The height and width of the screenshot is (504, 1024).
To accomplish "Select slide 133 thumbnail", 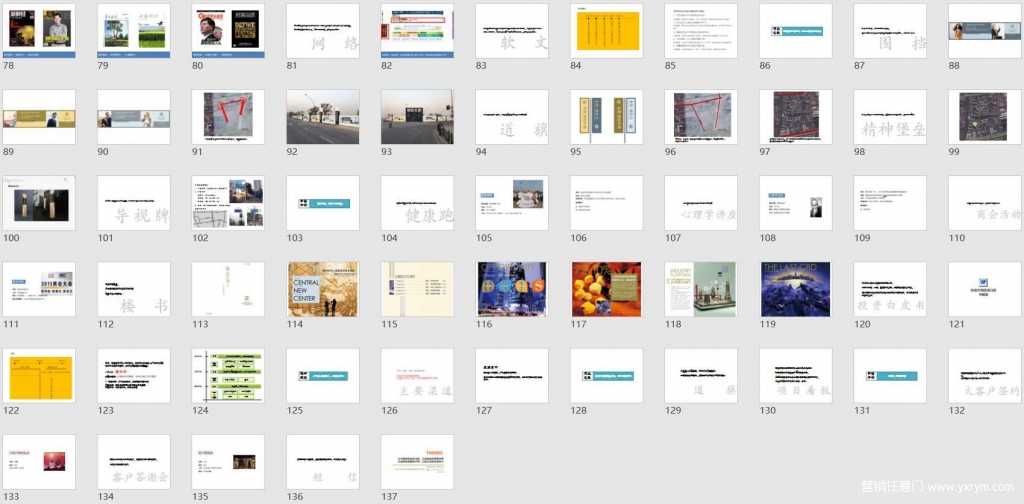I will (x=39, y=462).
